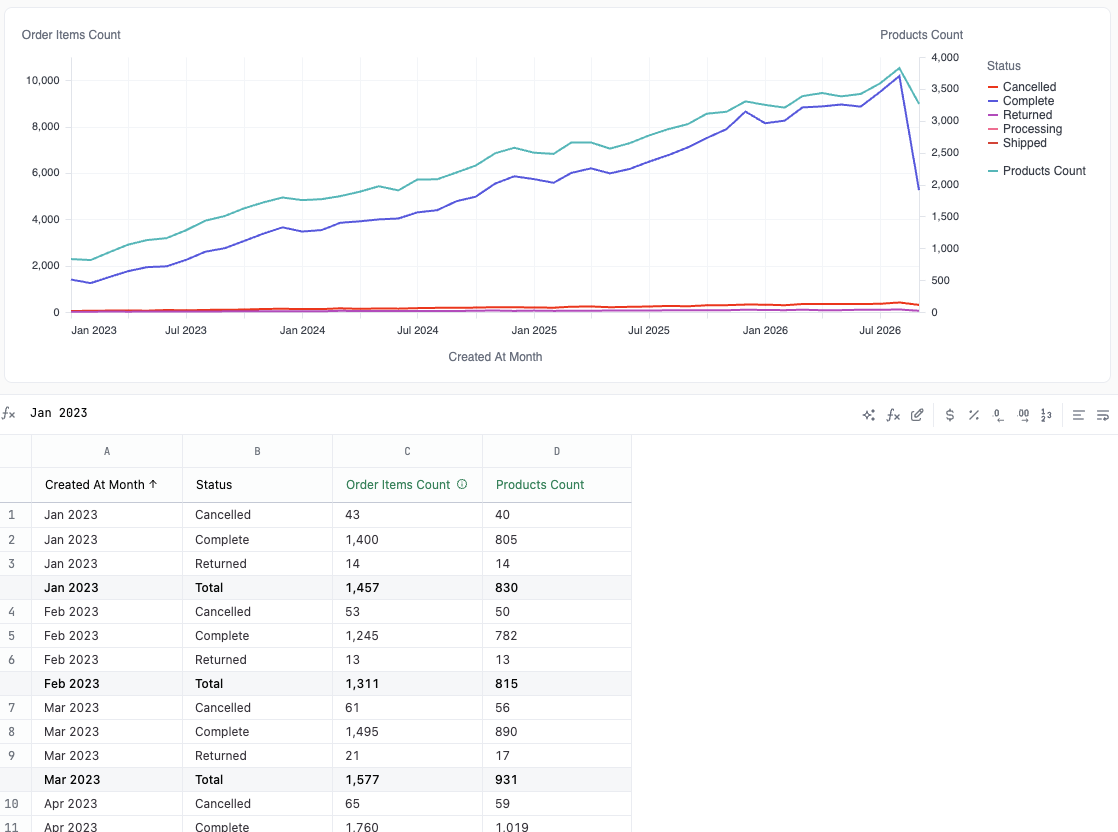Select the cell with value 782
Viewport: 1118px width, 832px height.
557,635
